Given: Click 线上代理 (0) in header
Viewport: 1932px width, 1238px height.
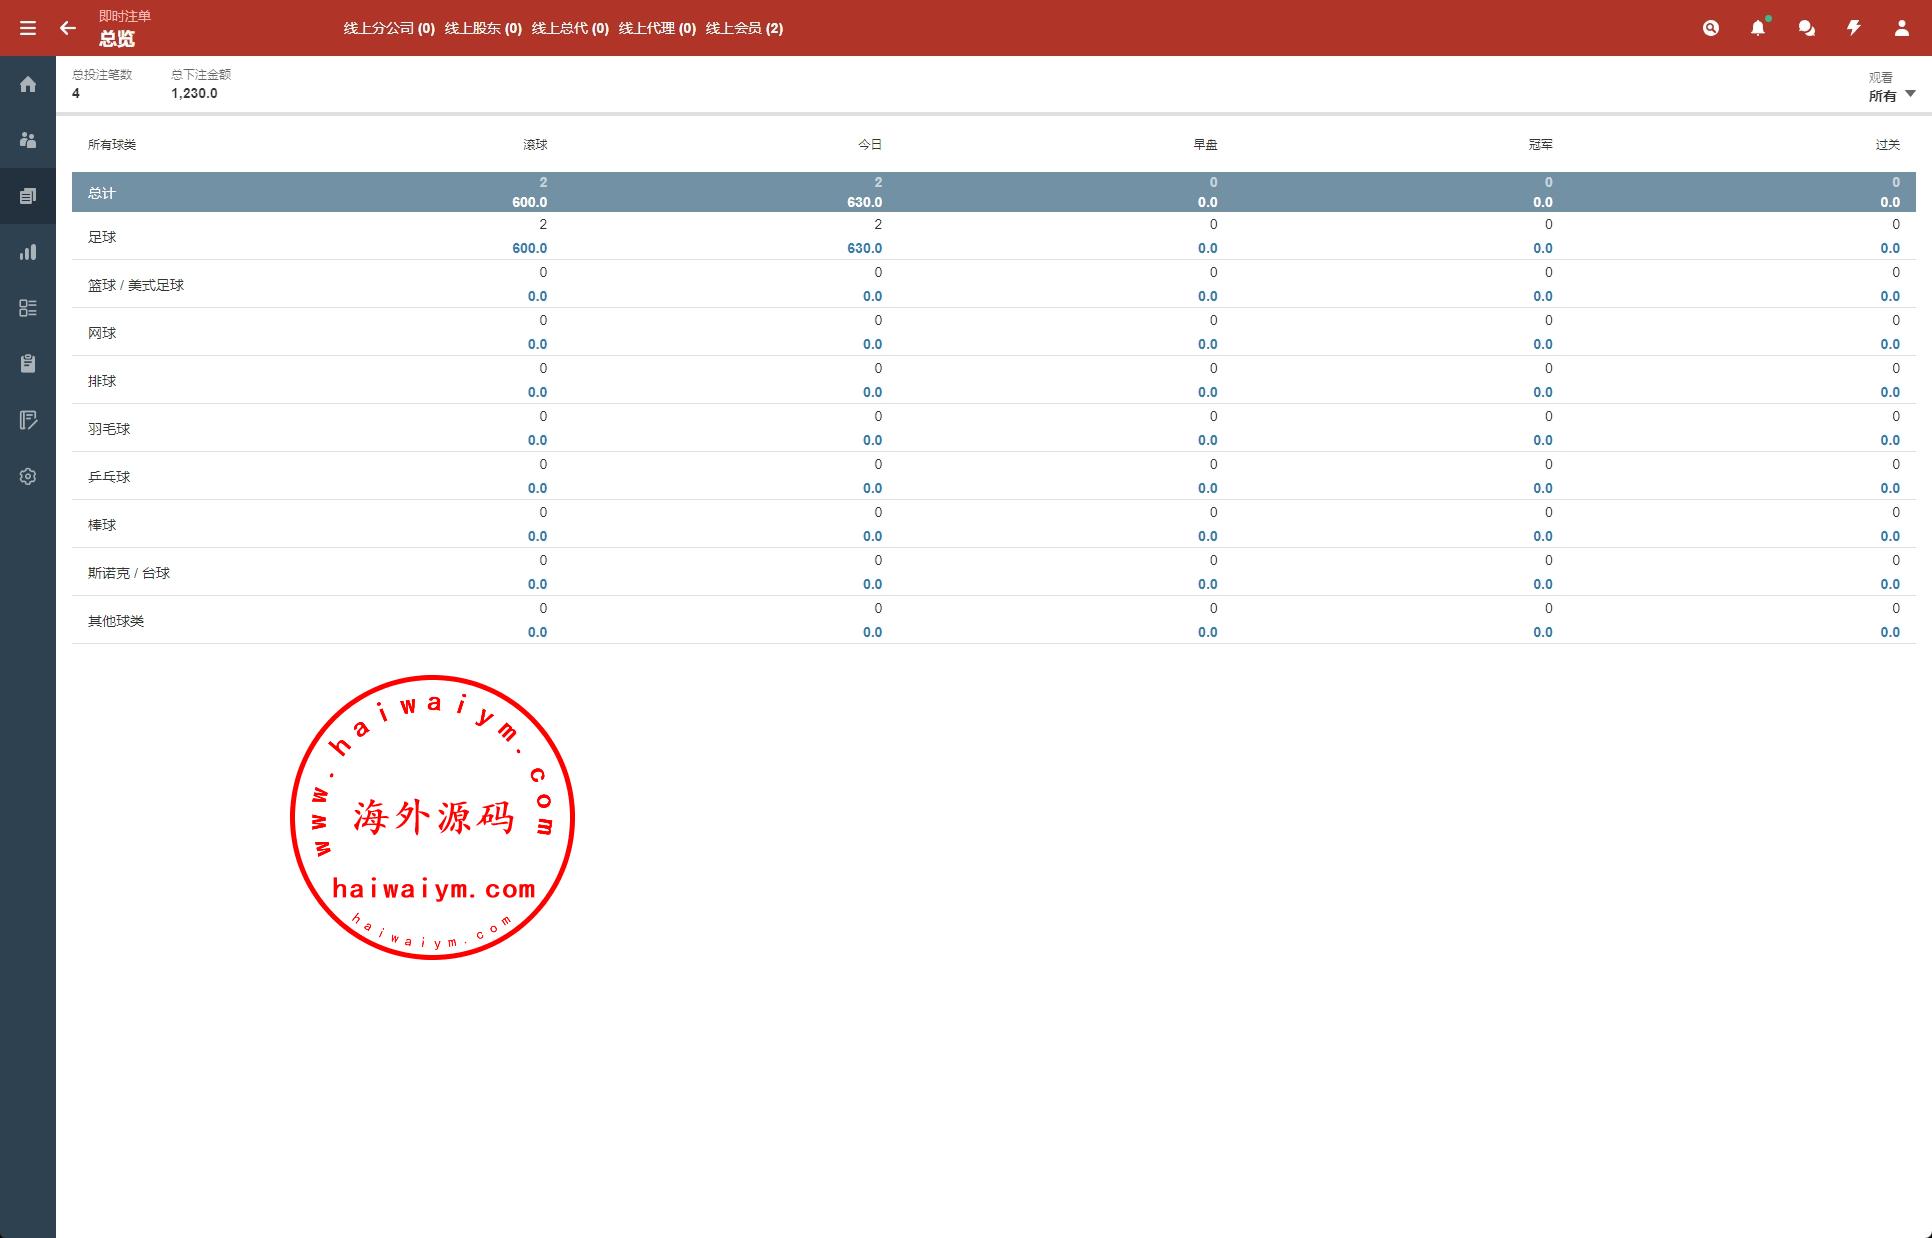Looking at the screenshot, I should point(657,28).
